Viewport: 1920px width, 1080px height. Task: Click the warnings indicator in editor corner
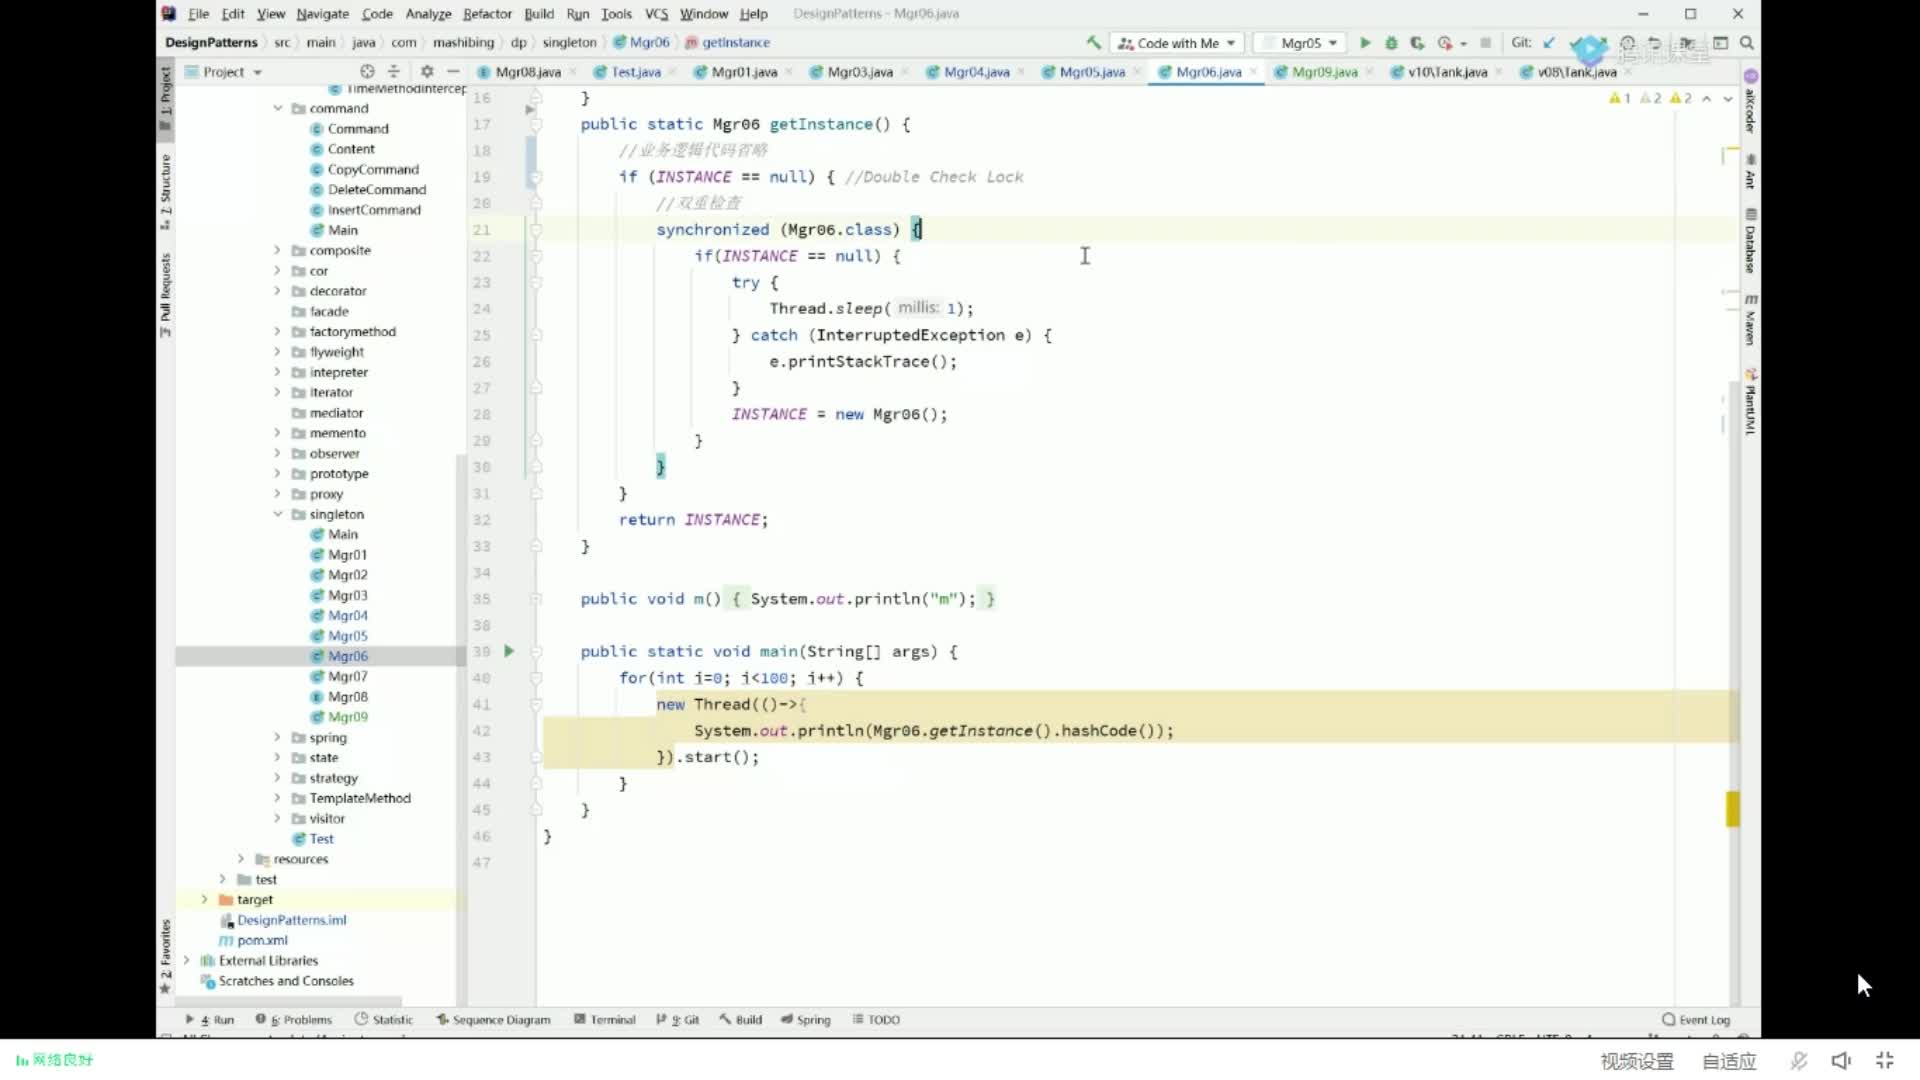pos(1651,98)
